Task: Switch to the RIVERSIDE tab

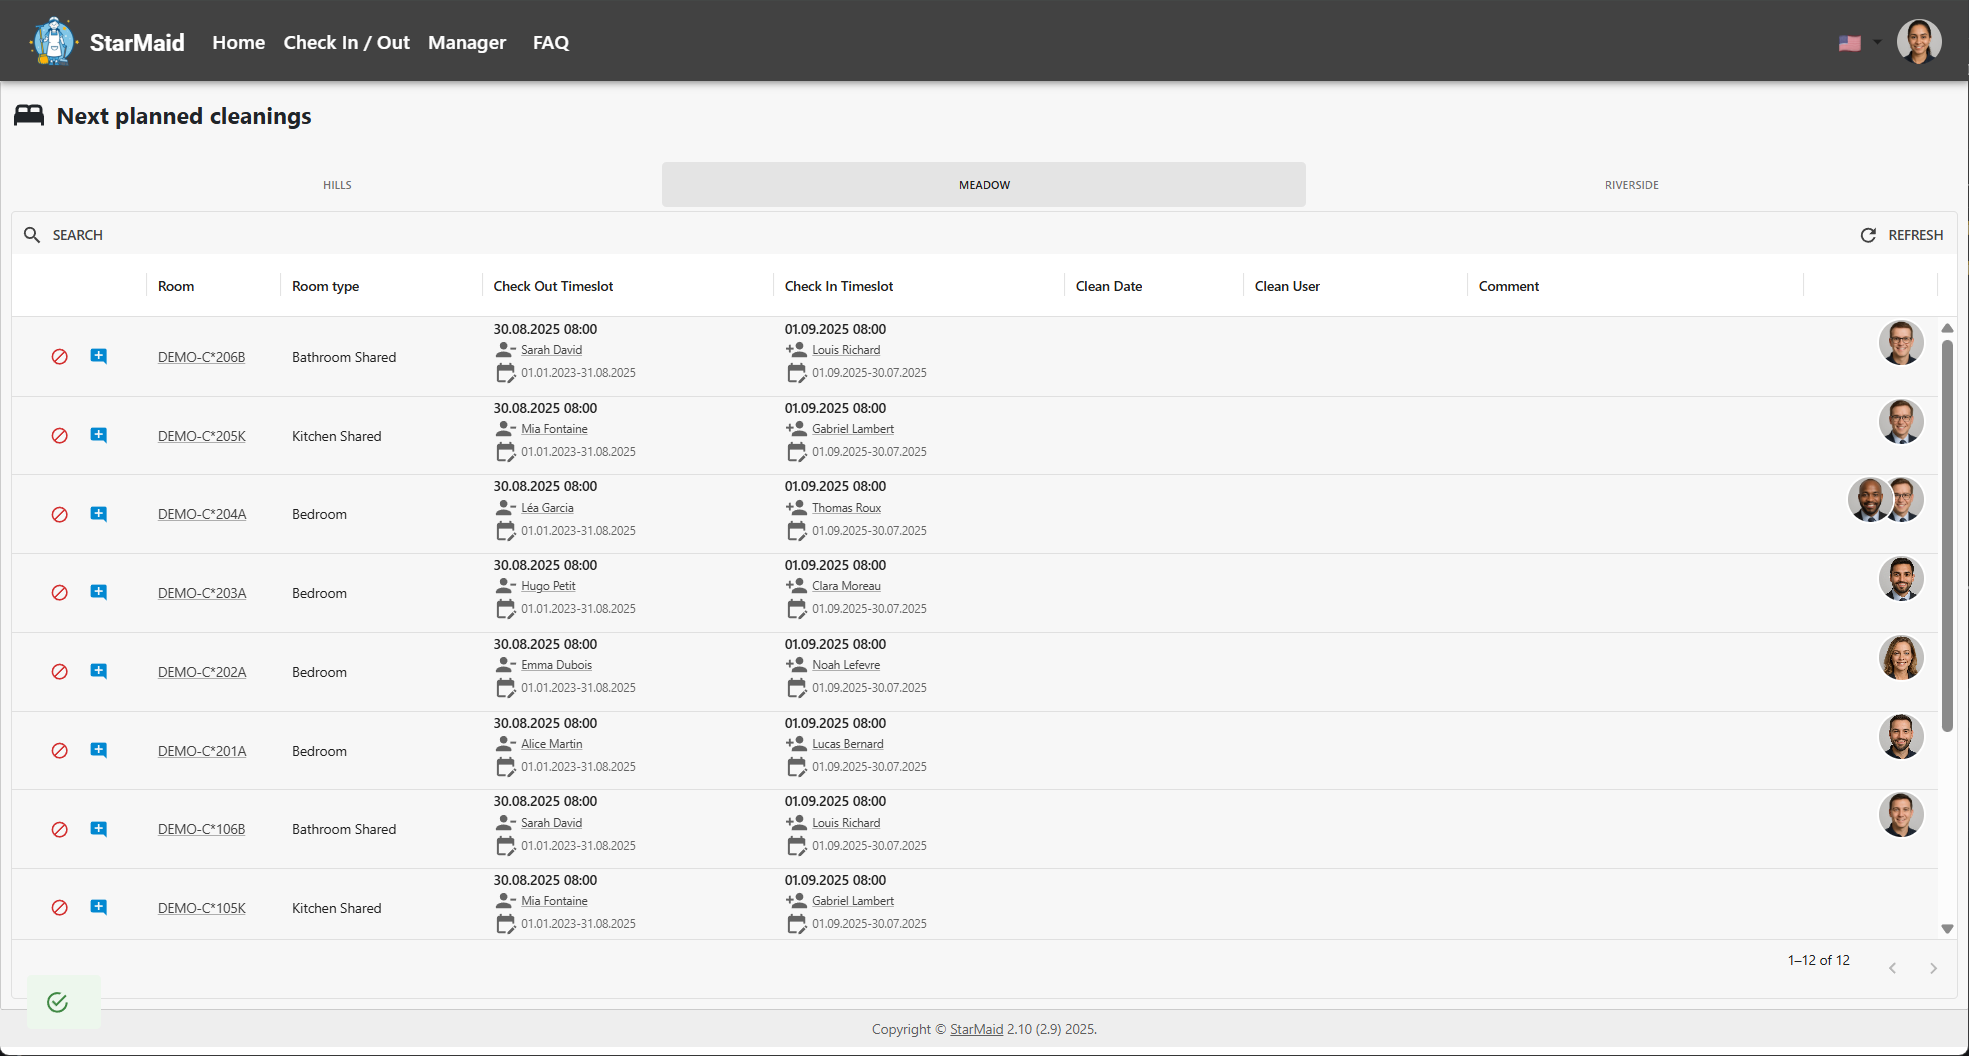Action: click(1631, 185)
